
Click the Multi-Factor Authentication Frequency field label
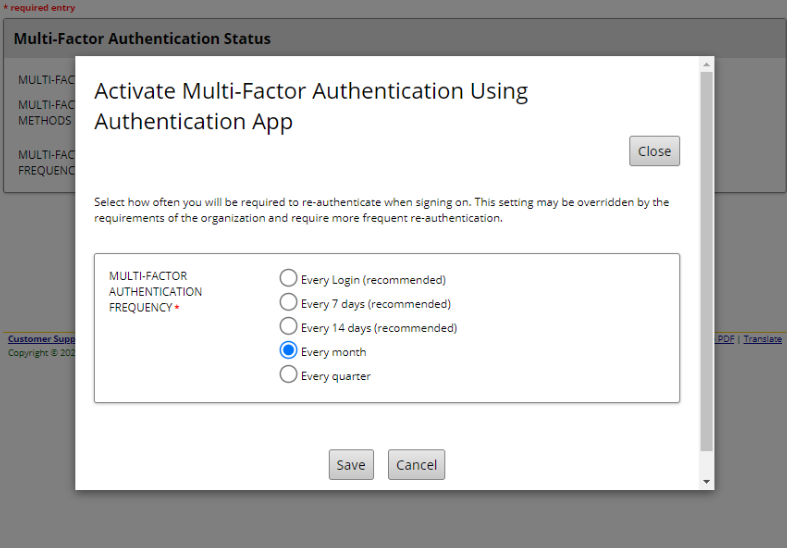pyautogui.click(x=155, y=292)
